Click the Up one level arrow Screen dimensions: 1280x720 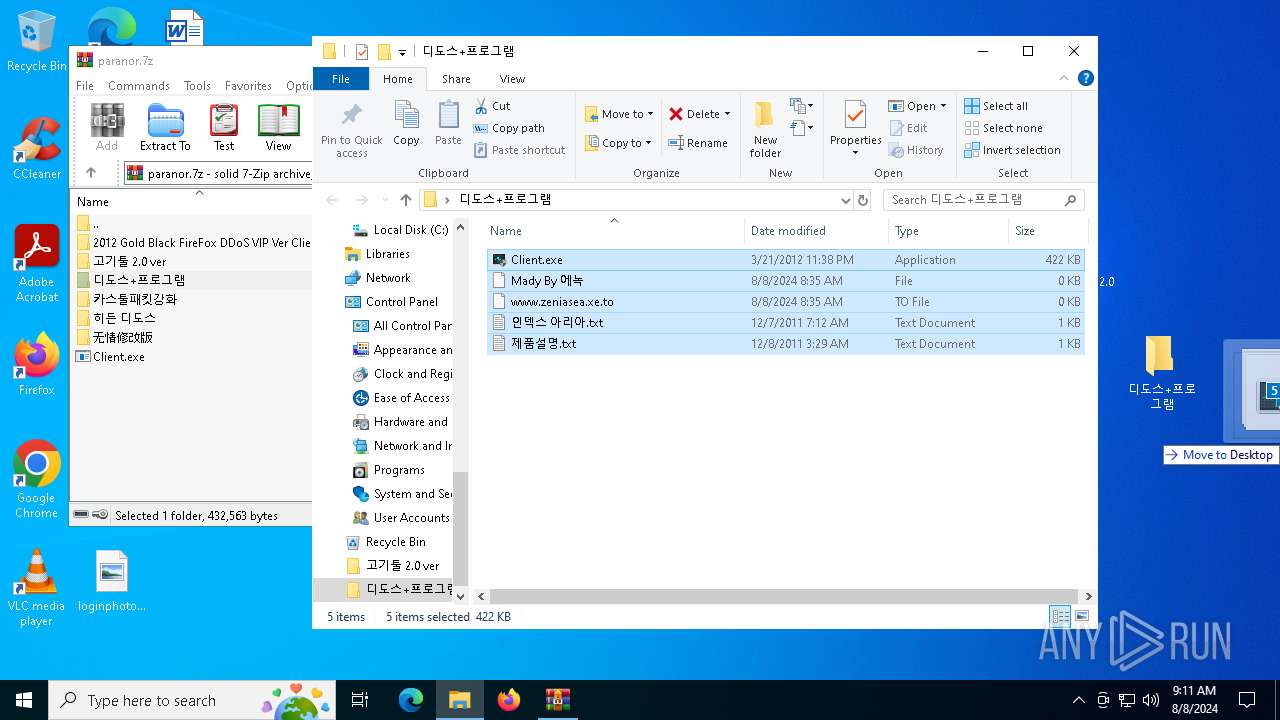405,200
